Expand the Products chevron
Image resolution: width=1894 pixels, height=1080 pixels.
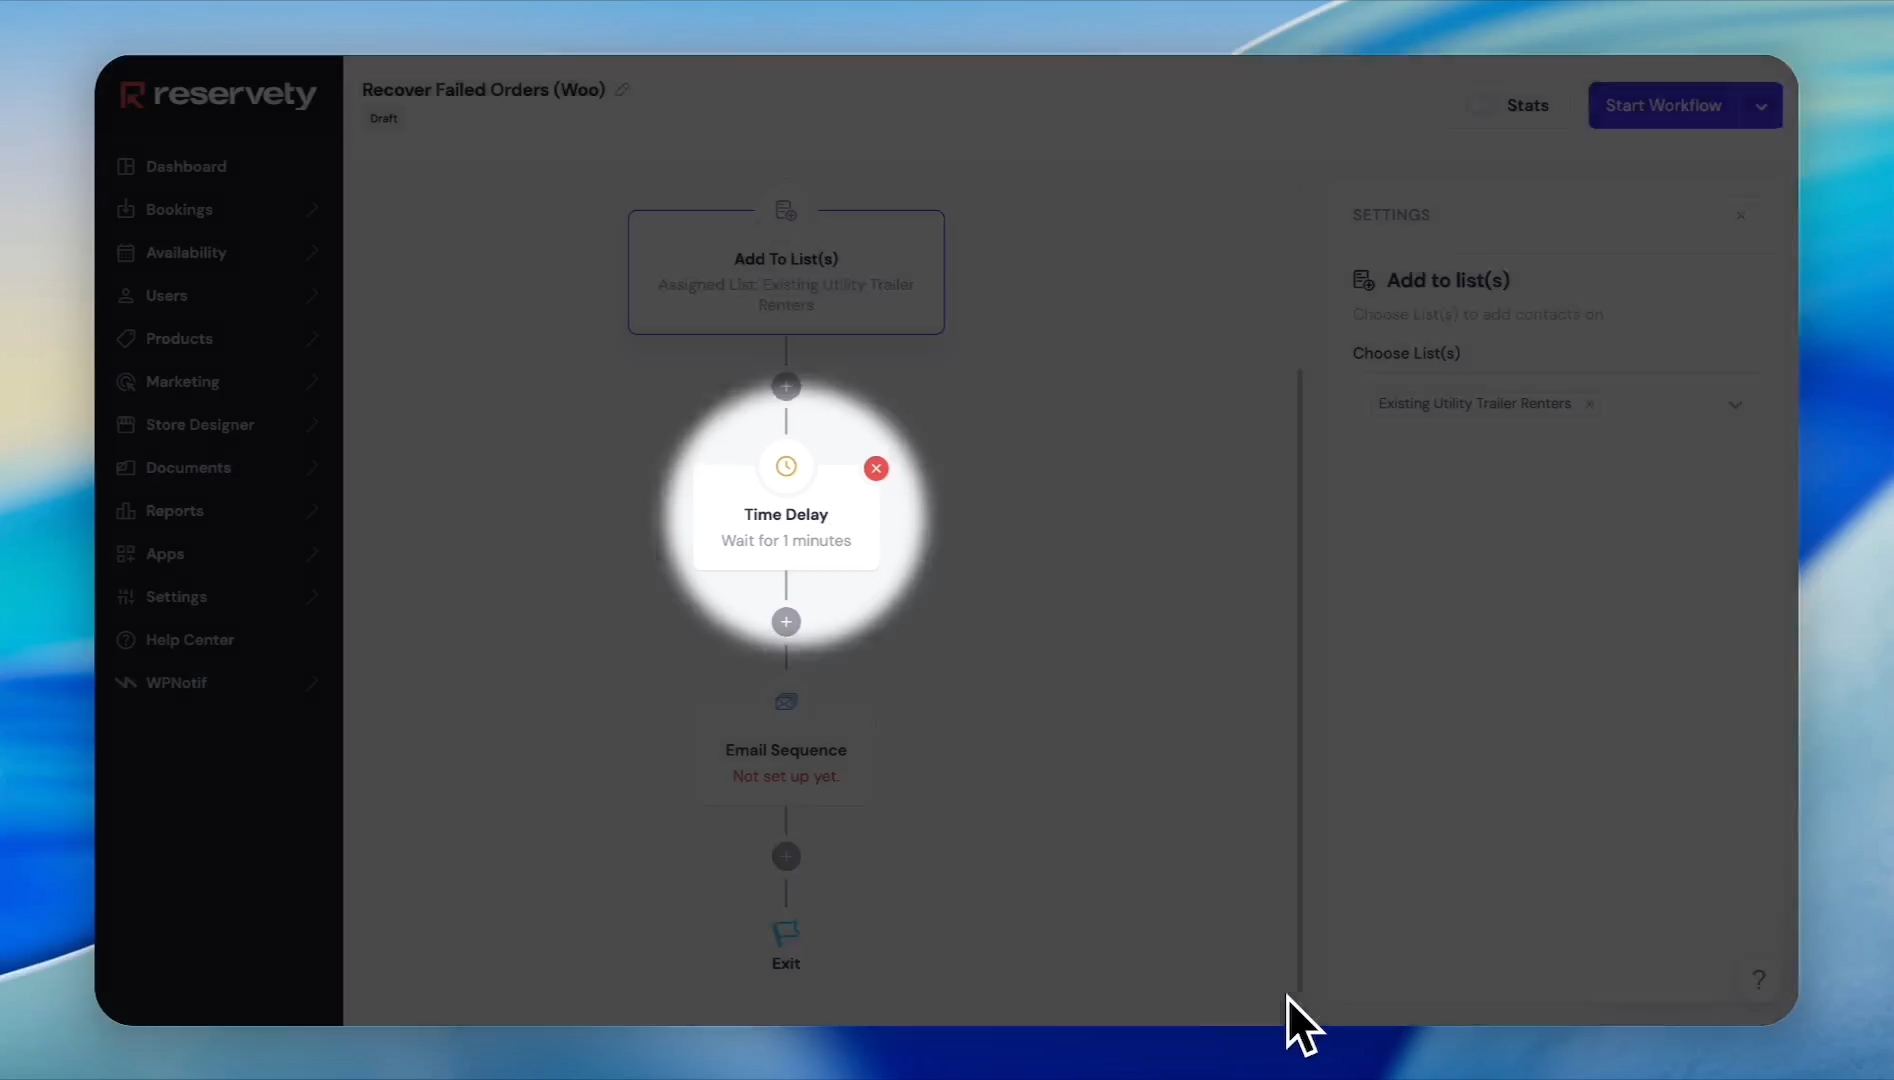pyautogui.click(x=312, y=338)
